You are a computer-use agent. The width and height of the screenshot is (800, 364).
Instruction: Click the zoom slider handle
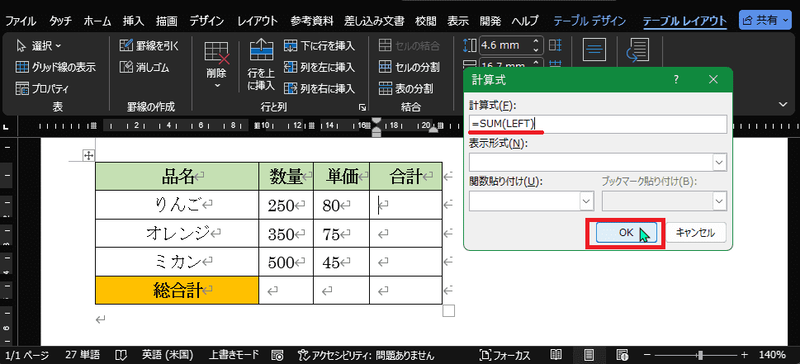tap(702, 355)
